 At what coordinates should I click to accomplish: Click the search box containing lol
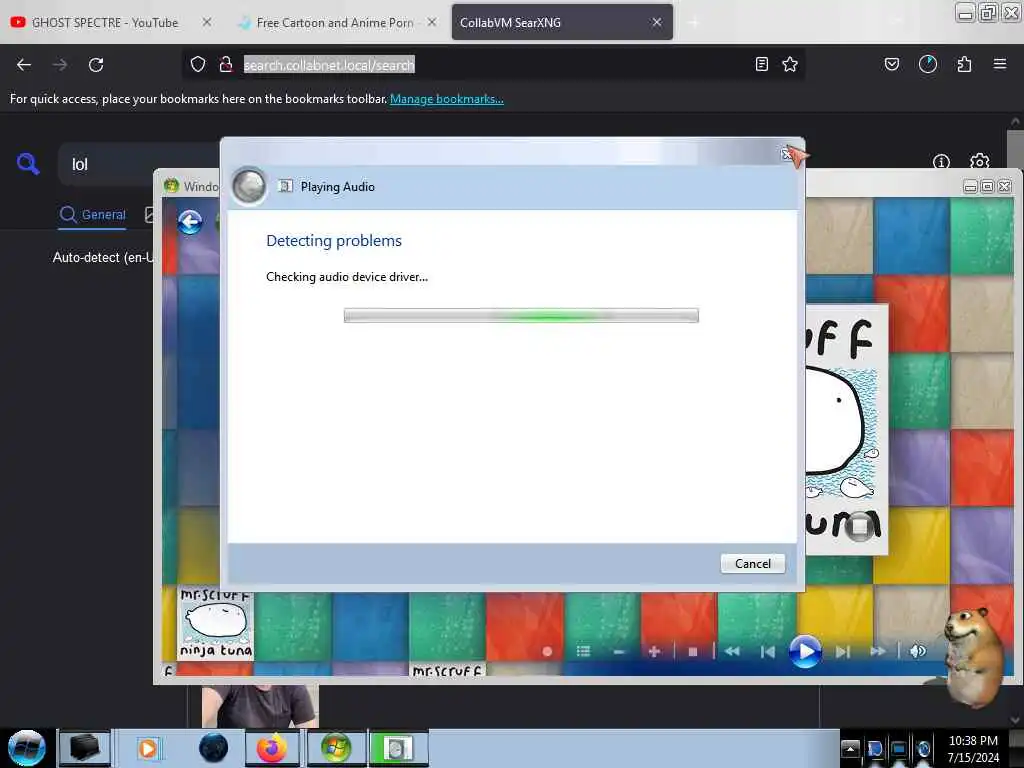[138, 164]
